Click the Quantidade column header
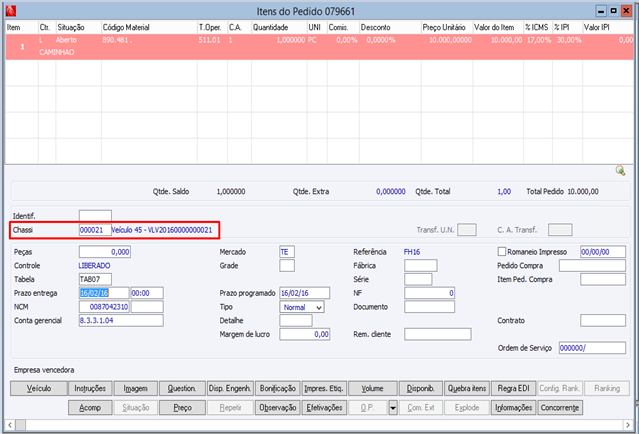 279,27
